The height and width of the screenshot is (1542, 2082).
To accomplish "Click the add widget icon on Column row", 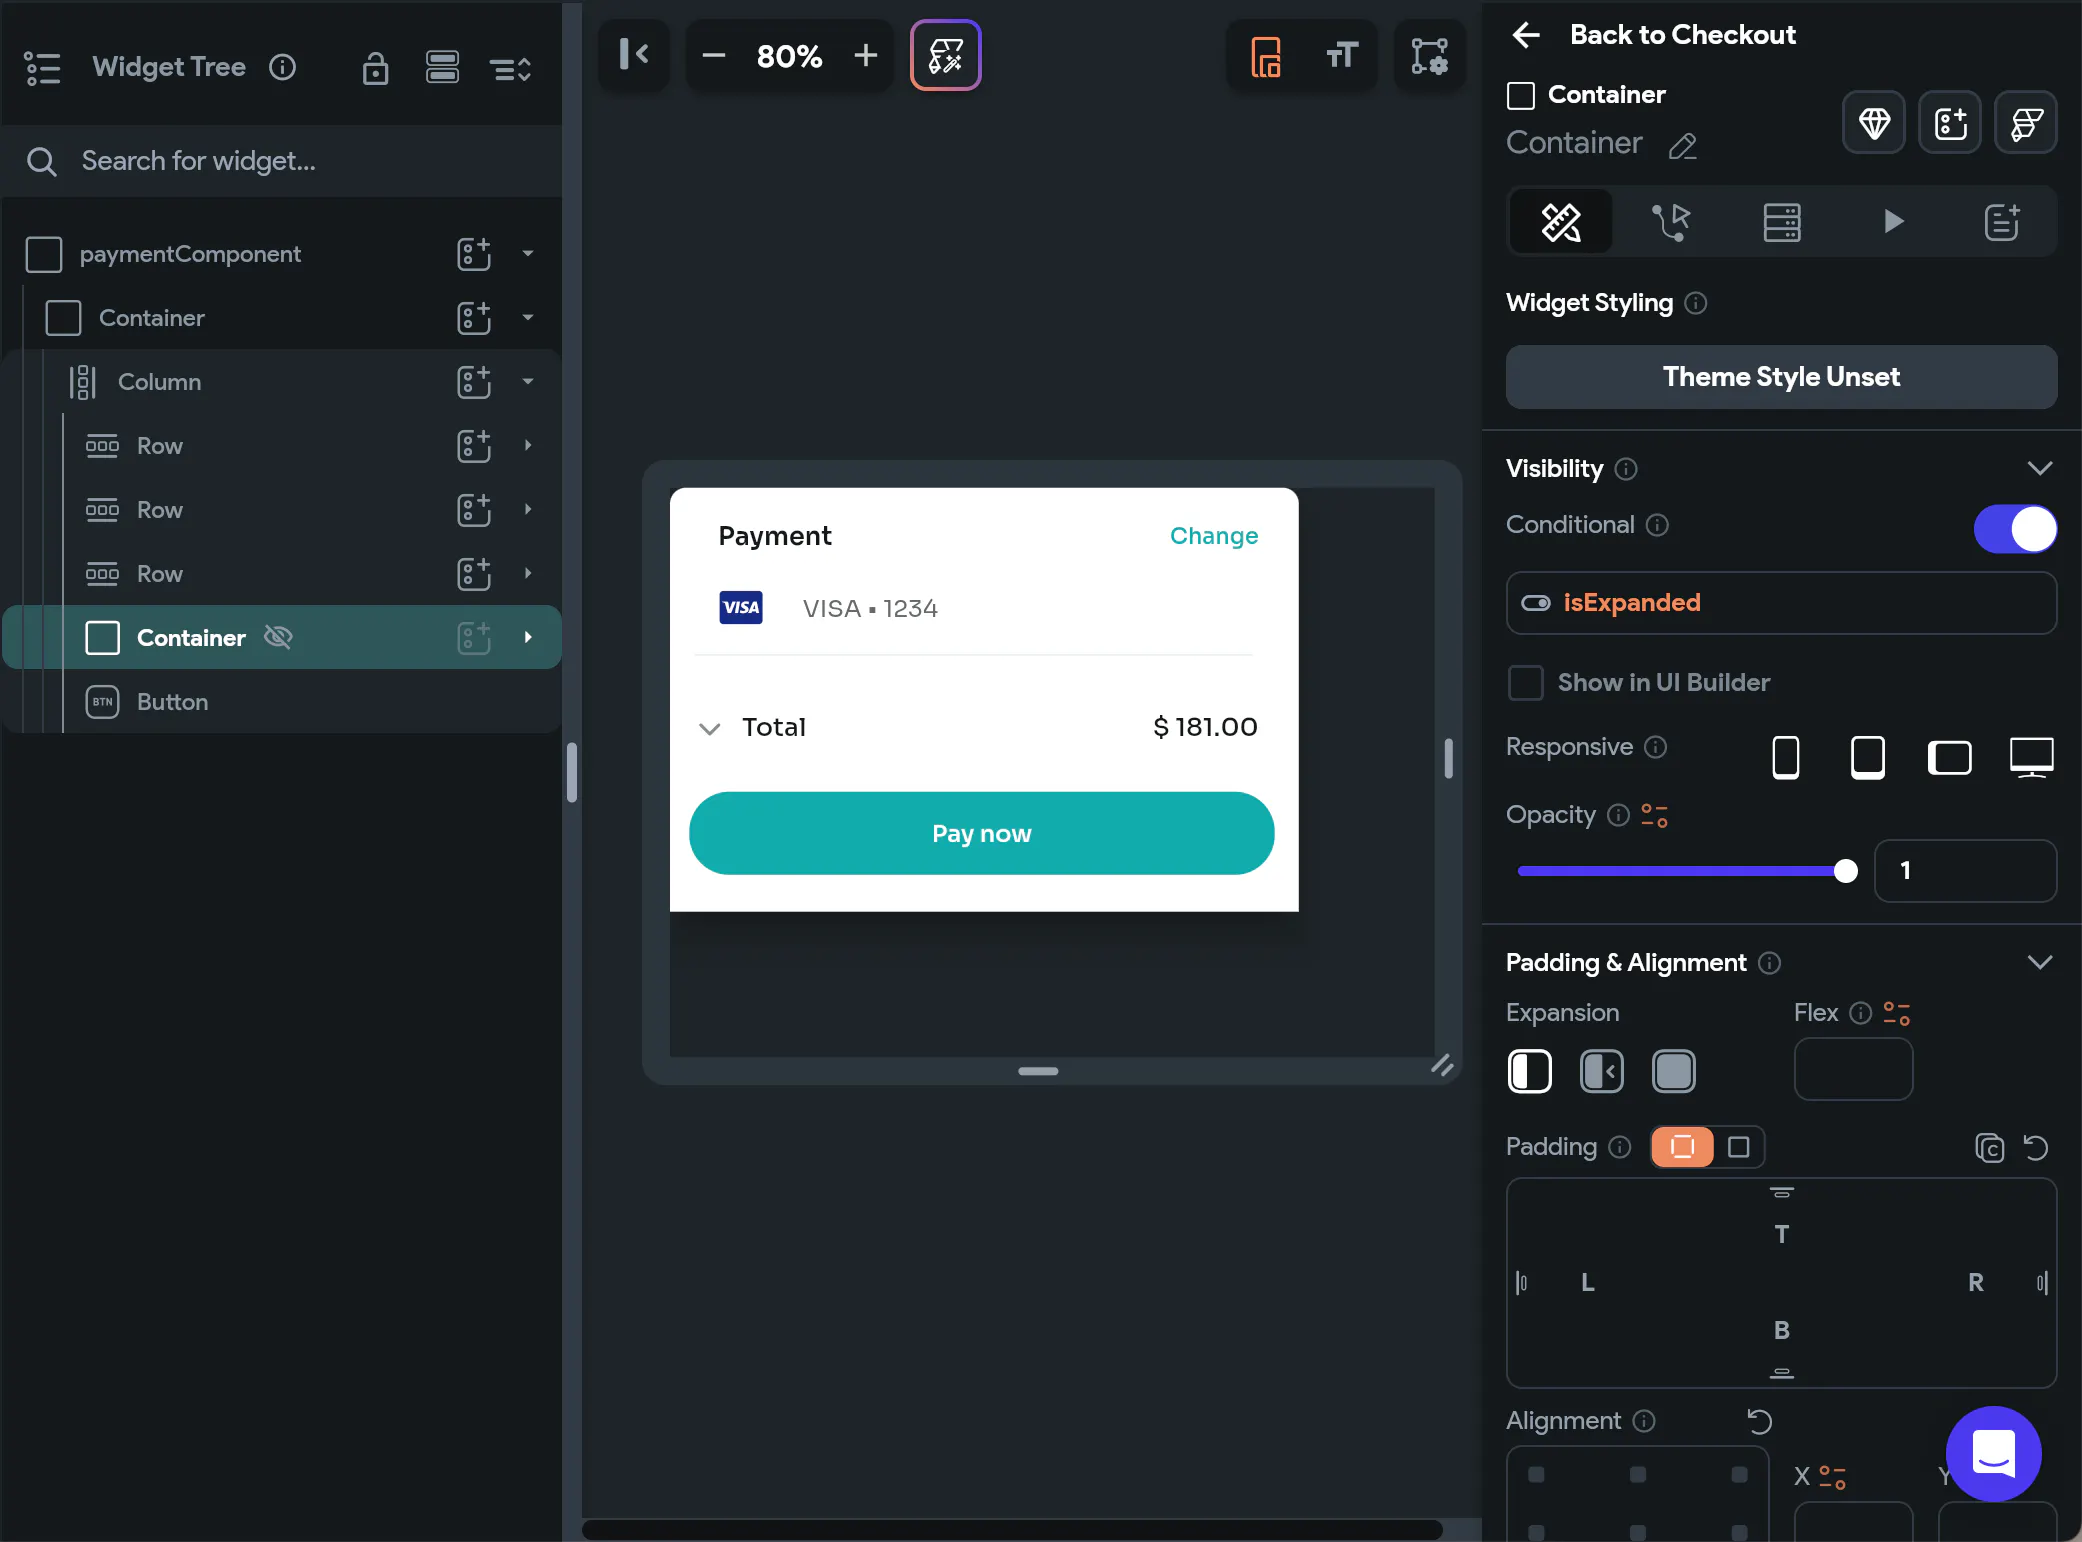I will (x=474, y=382).
